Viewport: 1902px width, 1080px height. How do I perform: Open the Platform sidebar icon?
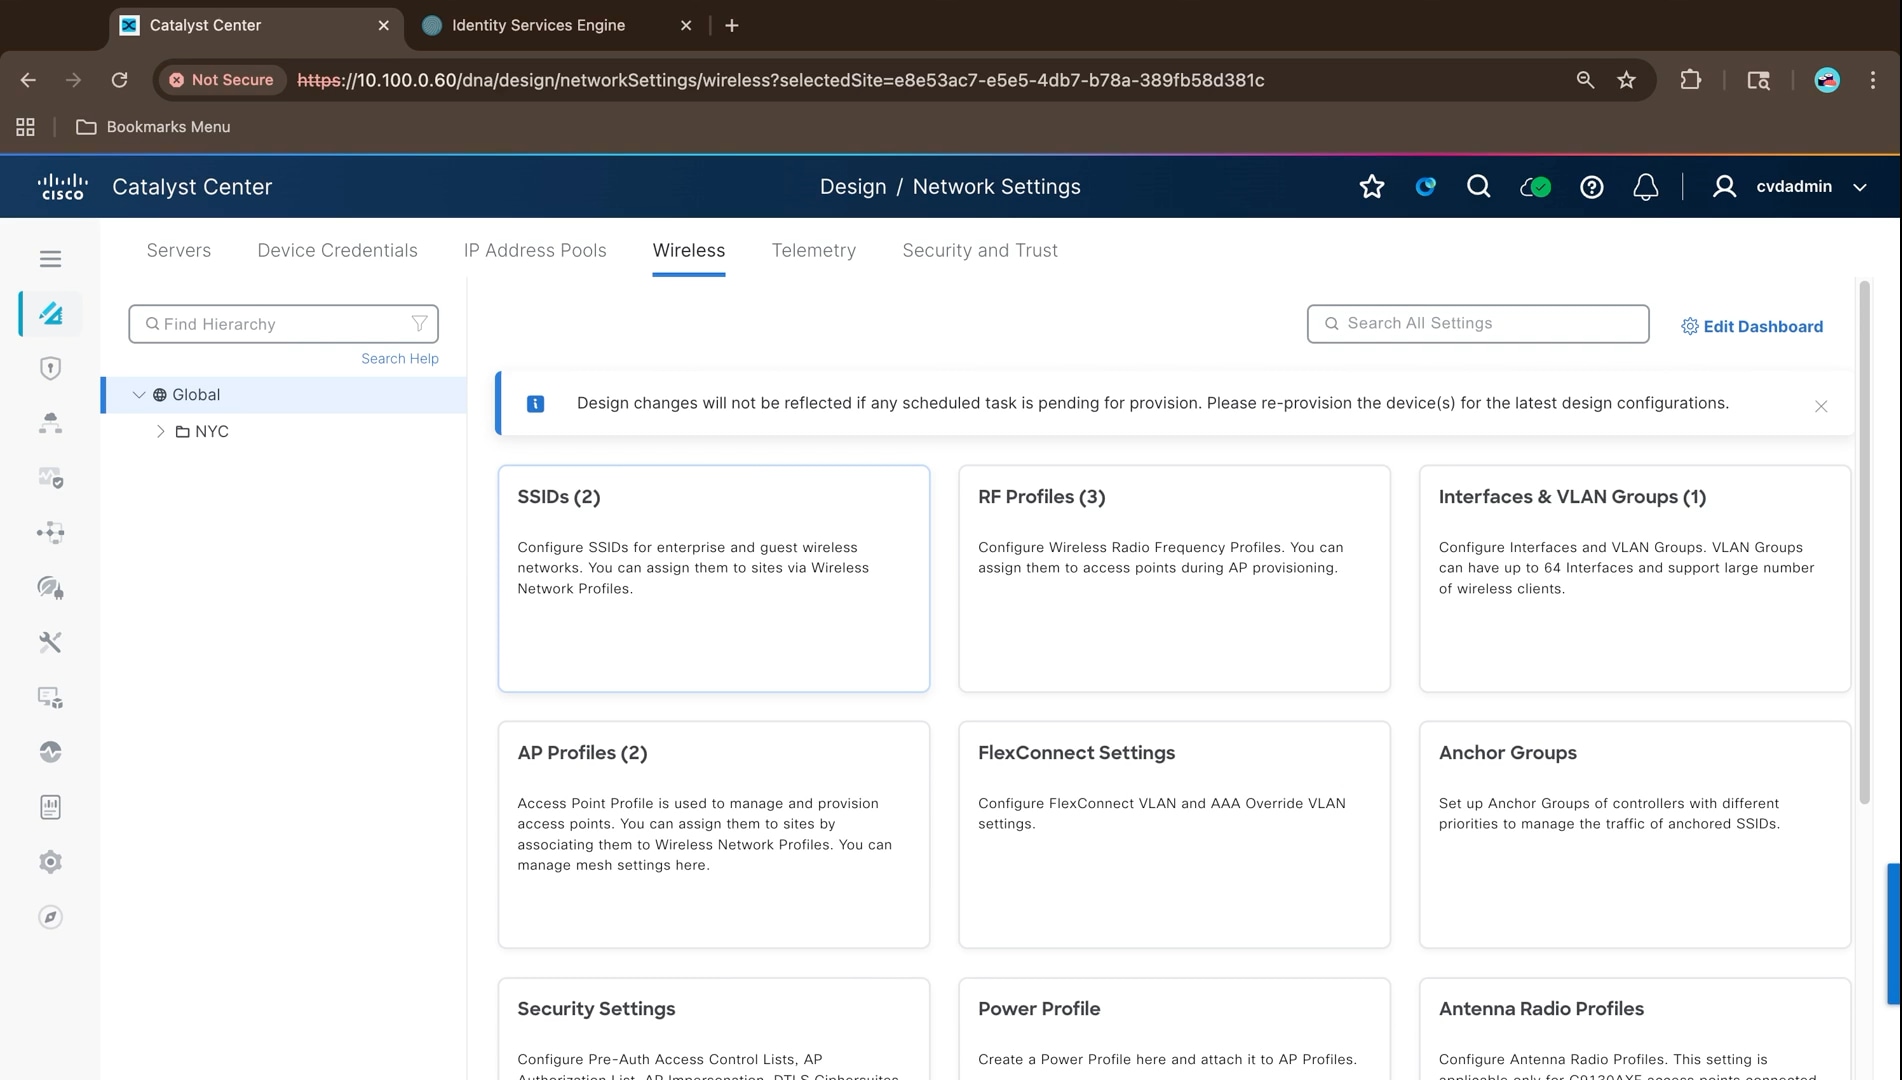pos(50,697)
